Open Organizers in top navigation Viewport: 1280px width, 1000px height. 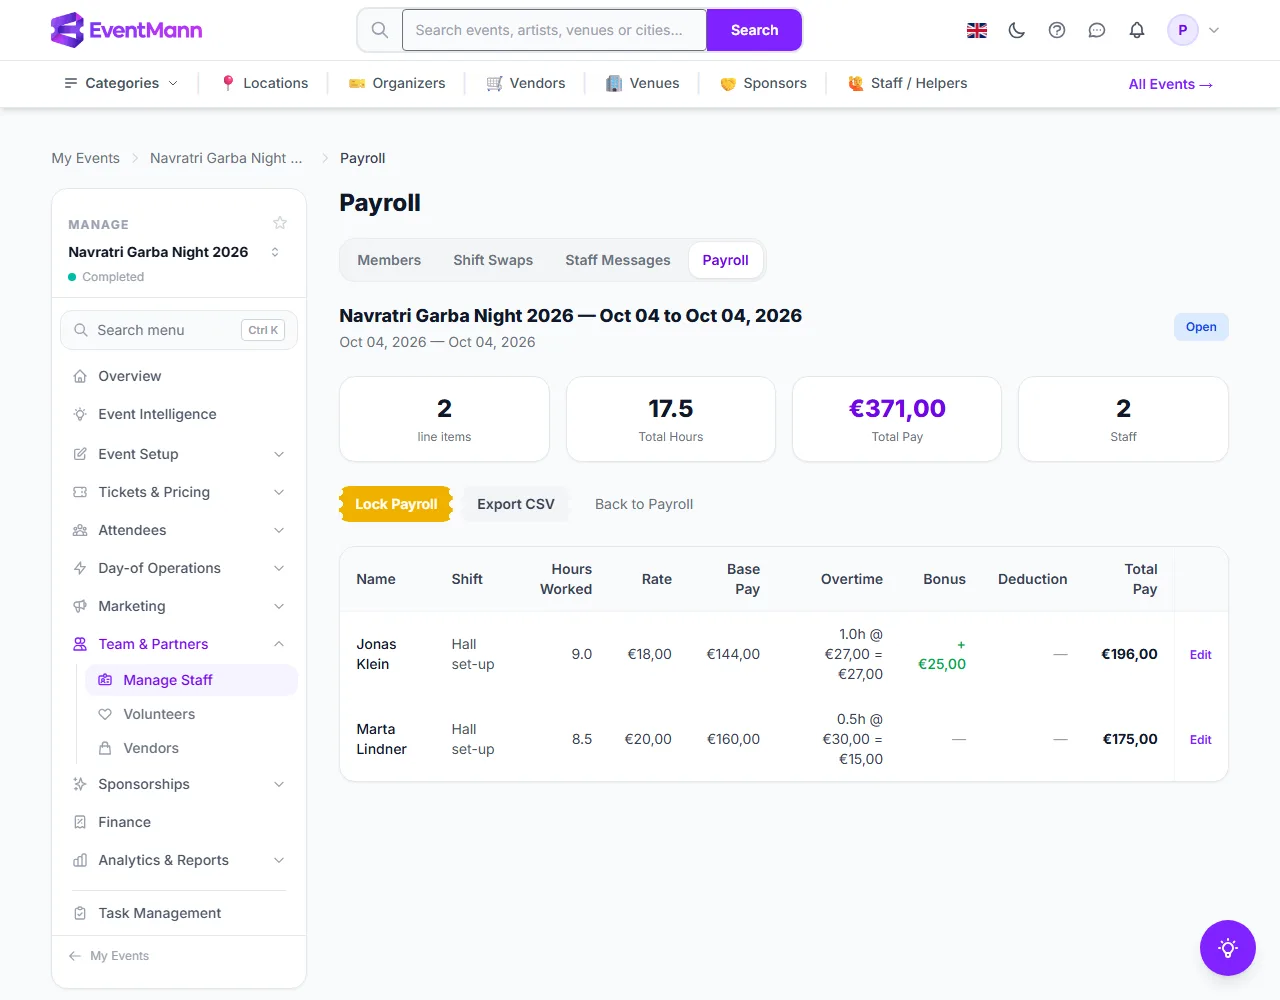[397, 83]
